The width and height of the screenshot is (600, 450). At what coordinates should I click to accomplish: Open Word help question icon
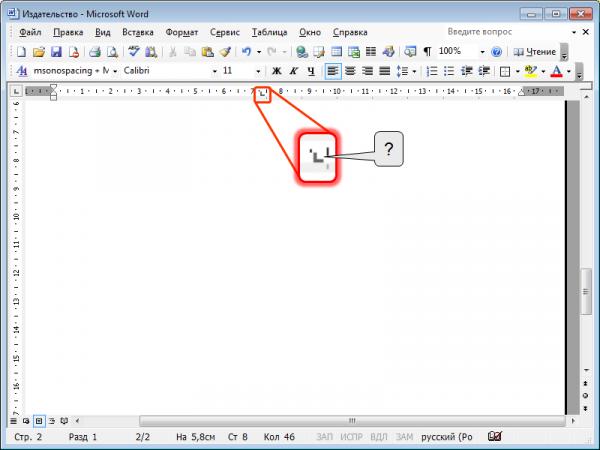tap(496, 52)
